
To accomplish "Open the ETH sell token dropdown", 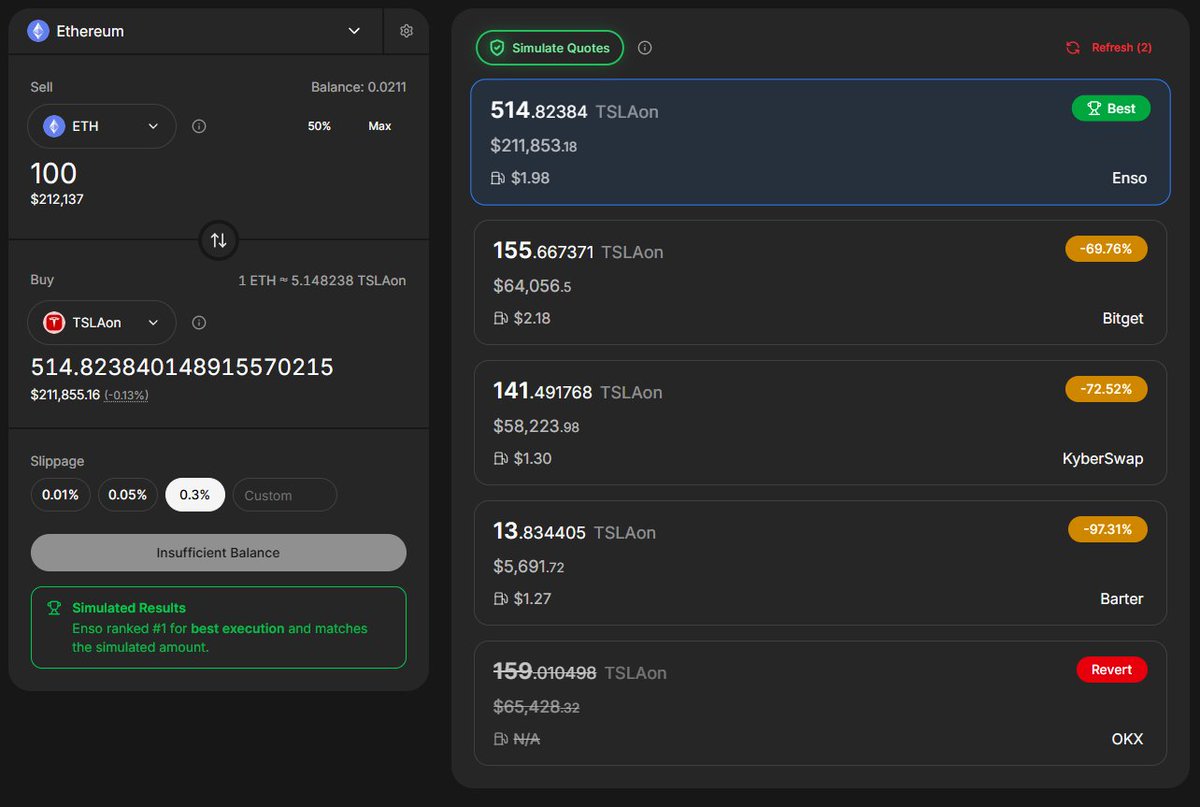I will click(x=102, y=126).
